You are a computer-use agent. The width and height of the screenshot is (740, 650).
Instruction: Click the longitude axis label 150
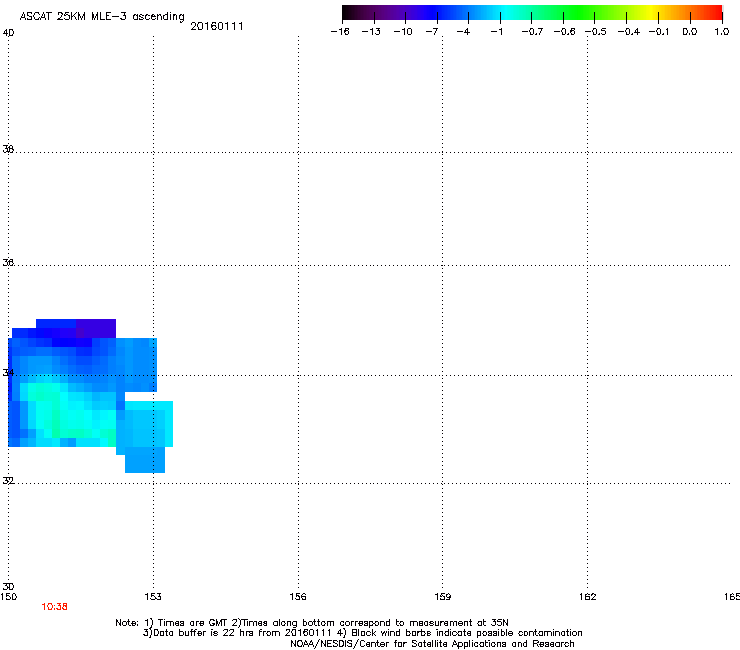pos(8,597)
